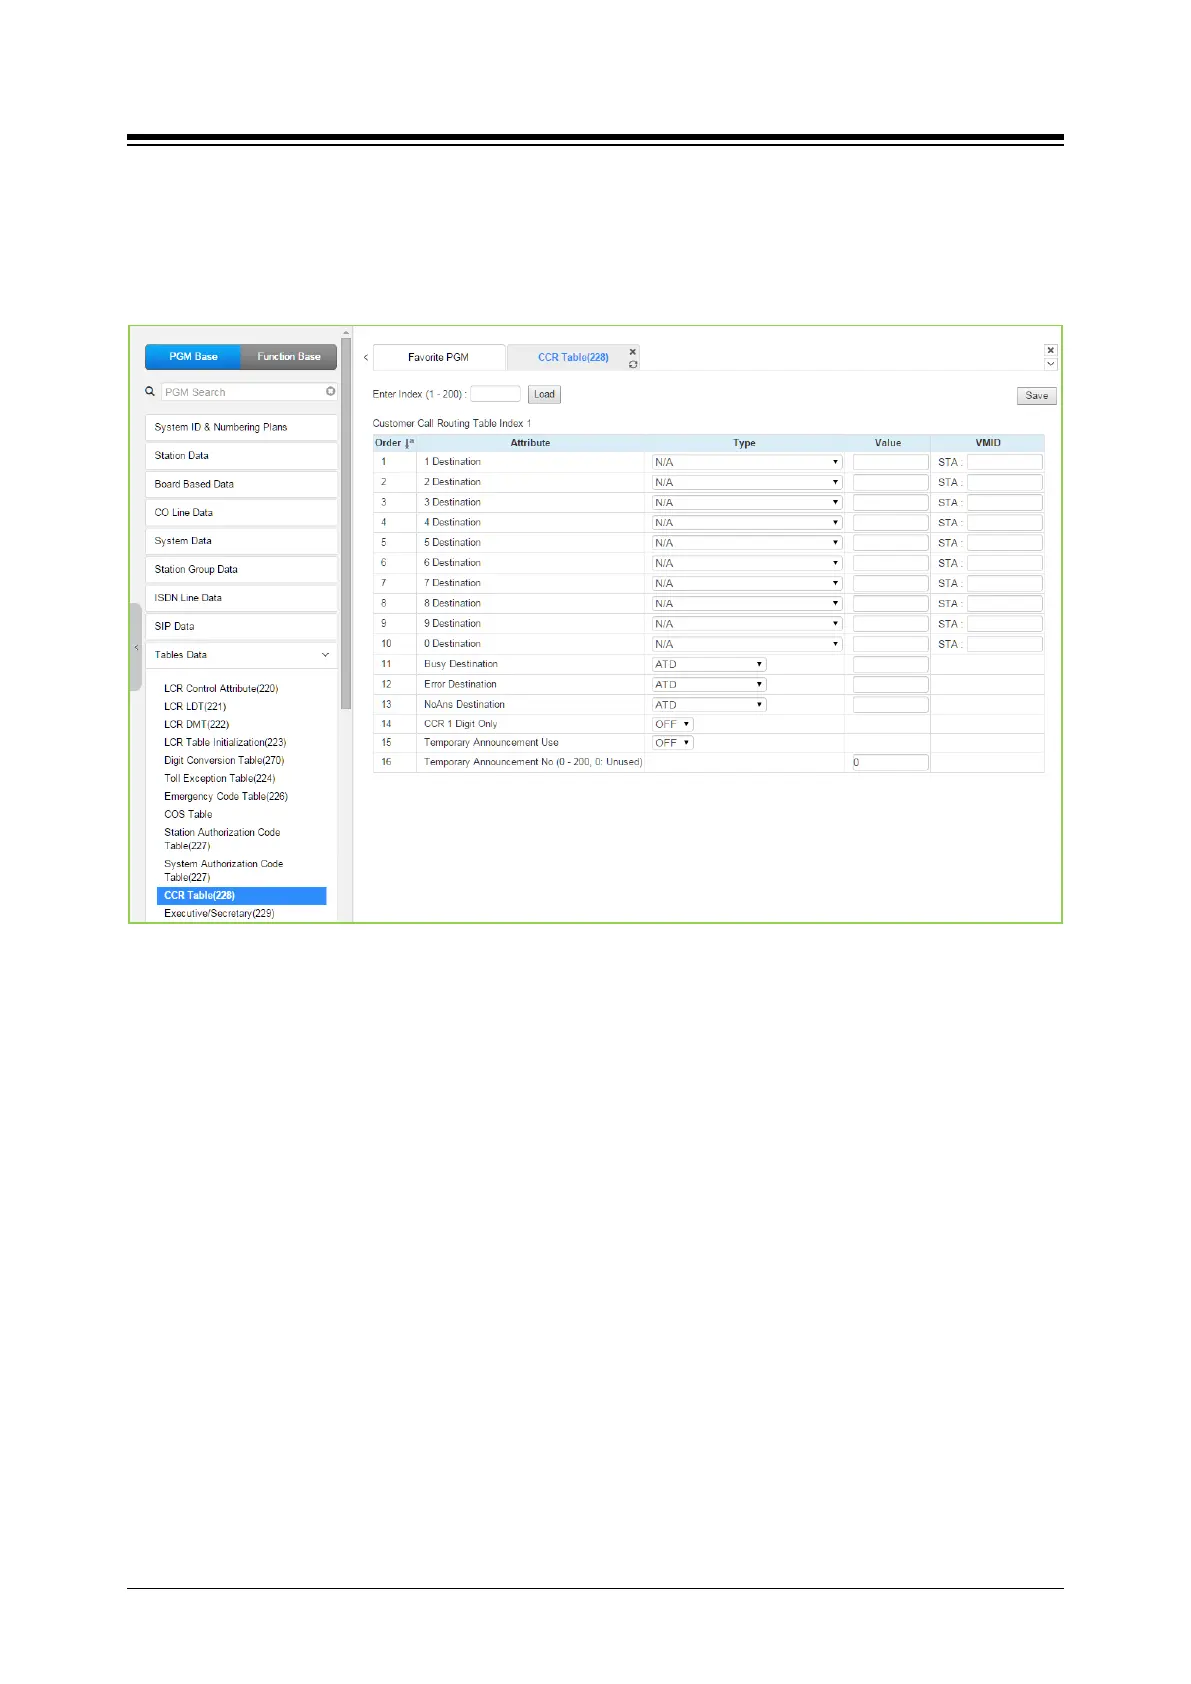Image resolution: width=1191 pixels, height=1684 pixels.
Task: Click the Enter Index input field
Action: [495, 394]
